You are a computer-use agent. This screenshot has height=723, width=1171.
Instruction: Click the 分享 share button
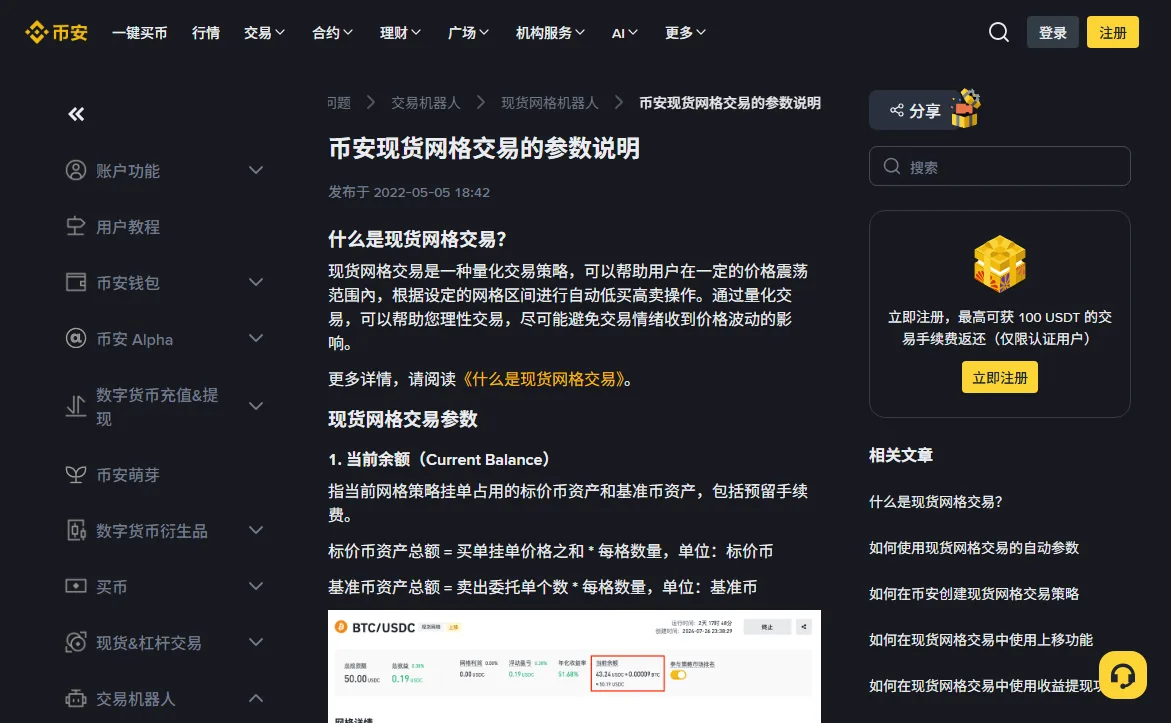click(916, 111)
